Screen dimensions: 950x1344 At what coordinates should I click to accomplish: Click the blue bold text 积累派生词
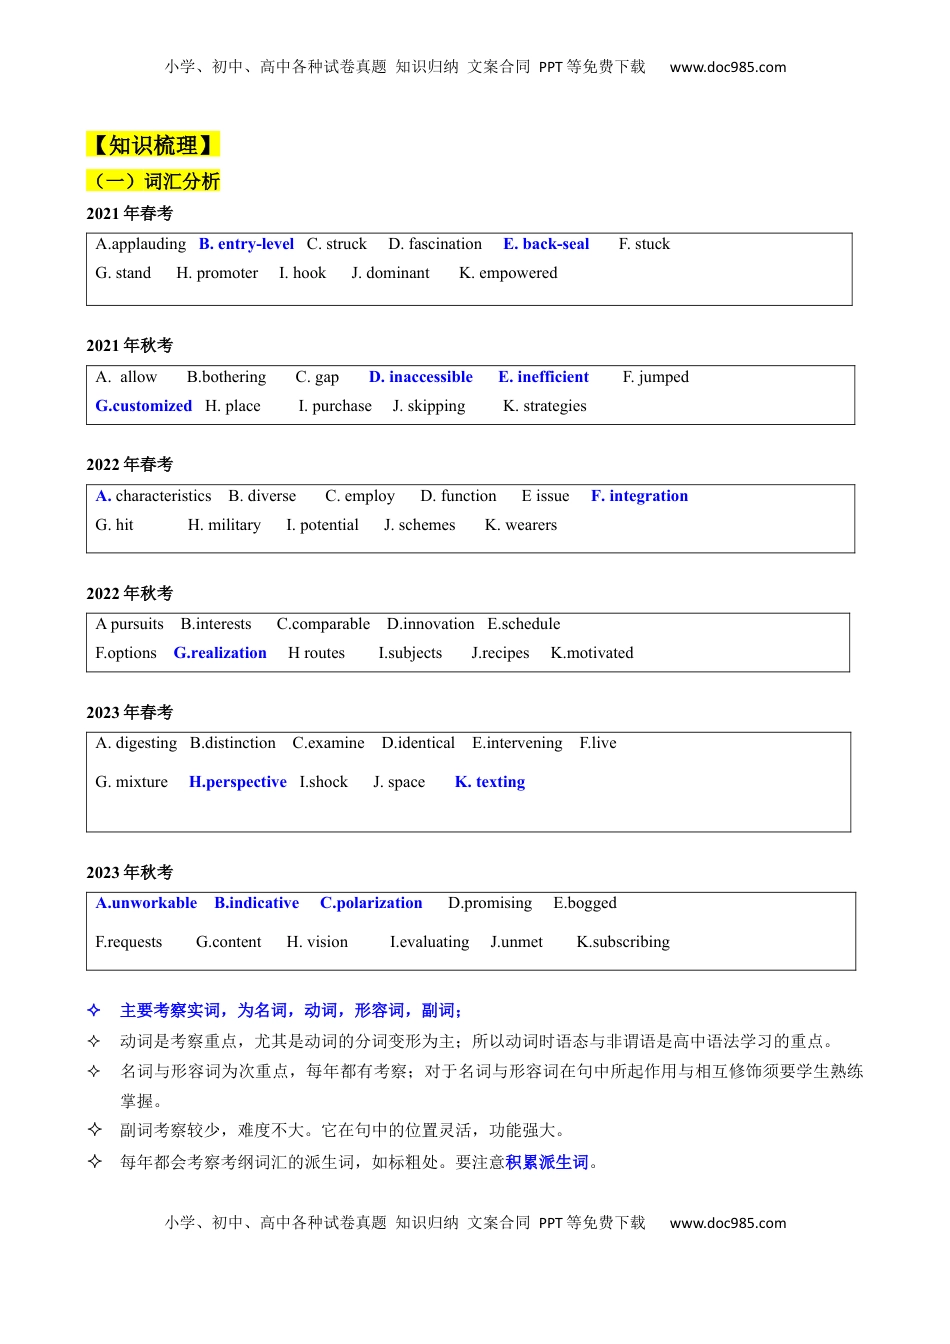pos(546,1162)
